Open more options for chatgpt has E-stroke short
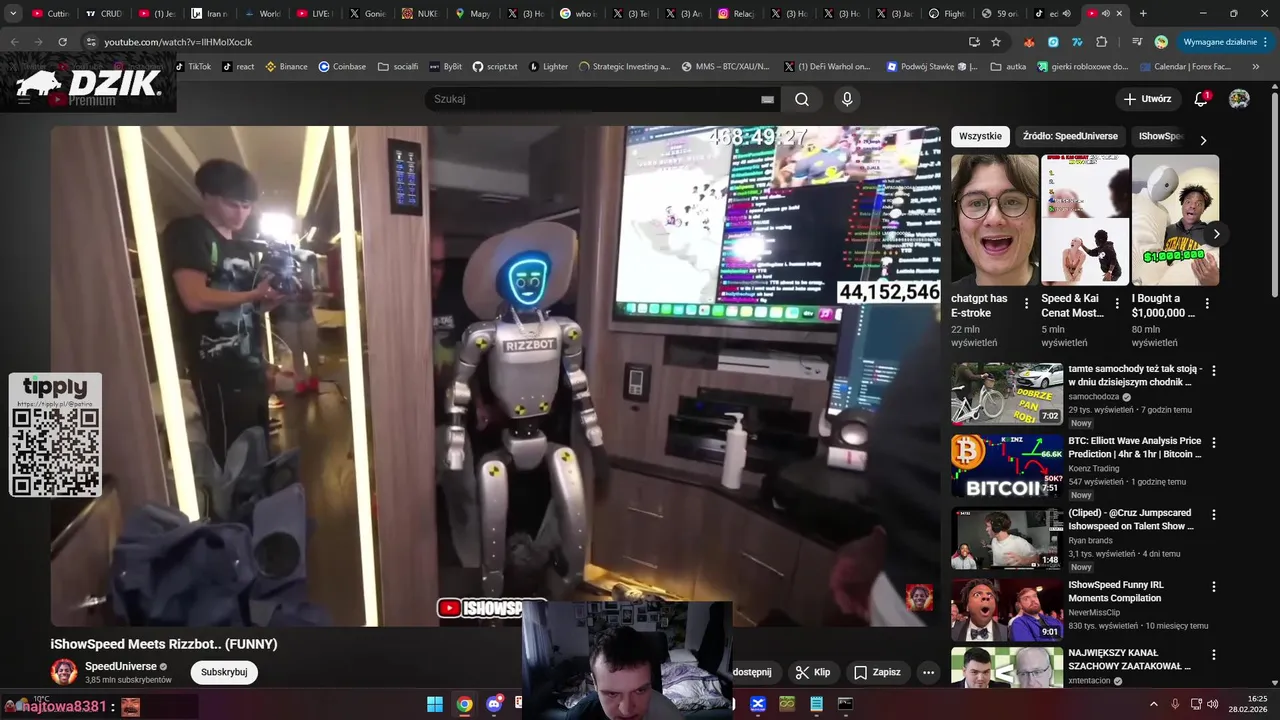The image size is (1280, 720). 1026,303
